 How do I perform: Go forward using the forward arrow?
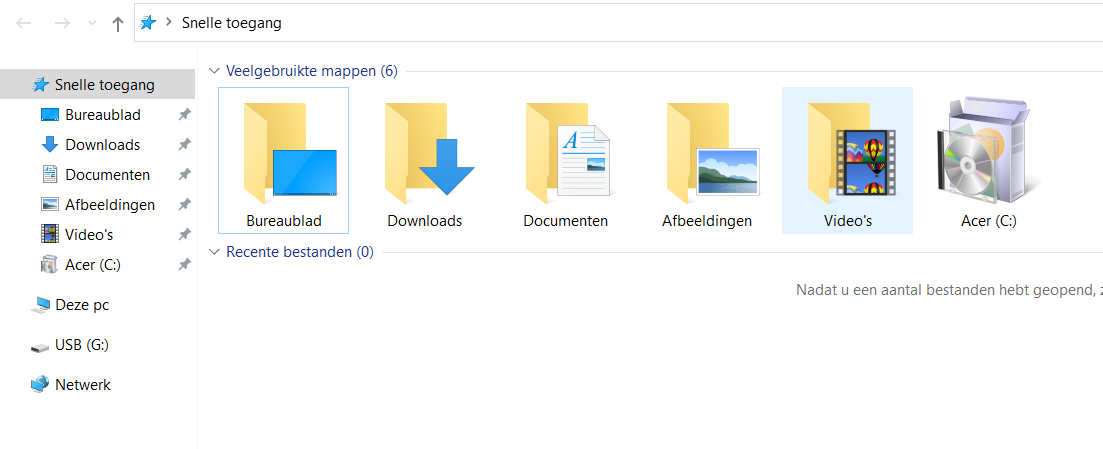pos(62,23)
